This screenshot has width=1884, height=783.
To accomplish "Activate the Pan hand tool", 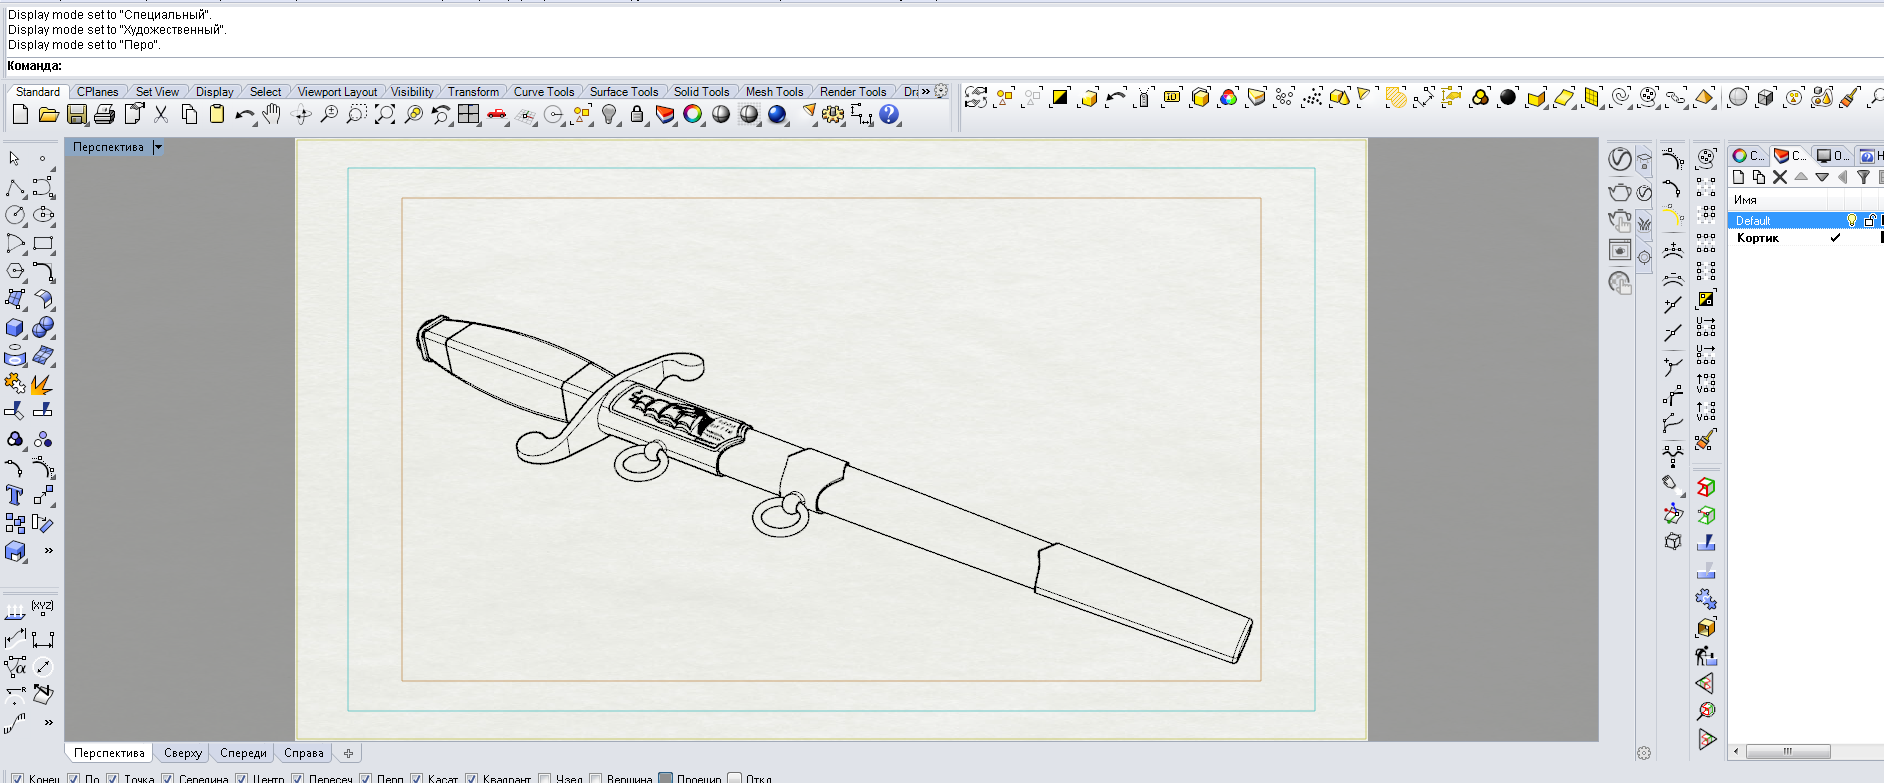I will click(272, 115).
